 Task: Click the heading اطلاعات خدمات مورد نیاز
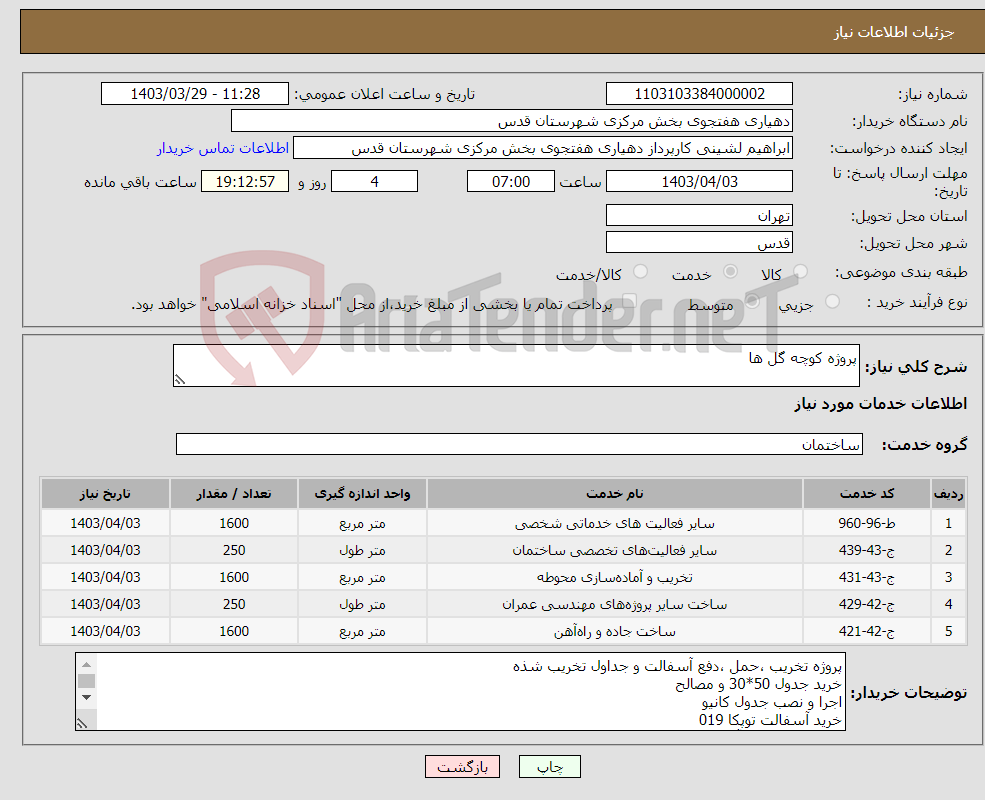click(880, 403)
